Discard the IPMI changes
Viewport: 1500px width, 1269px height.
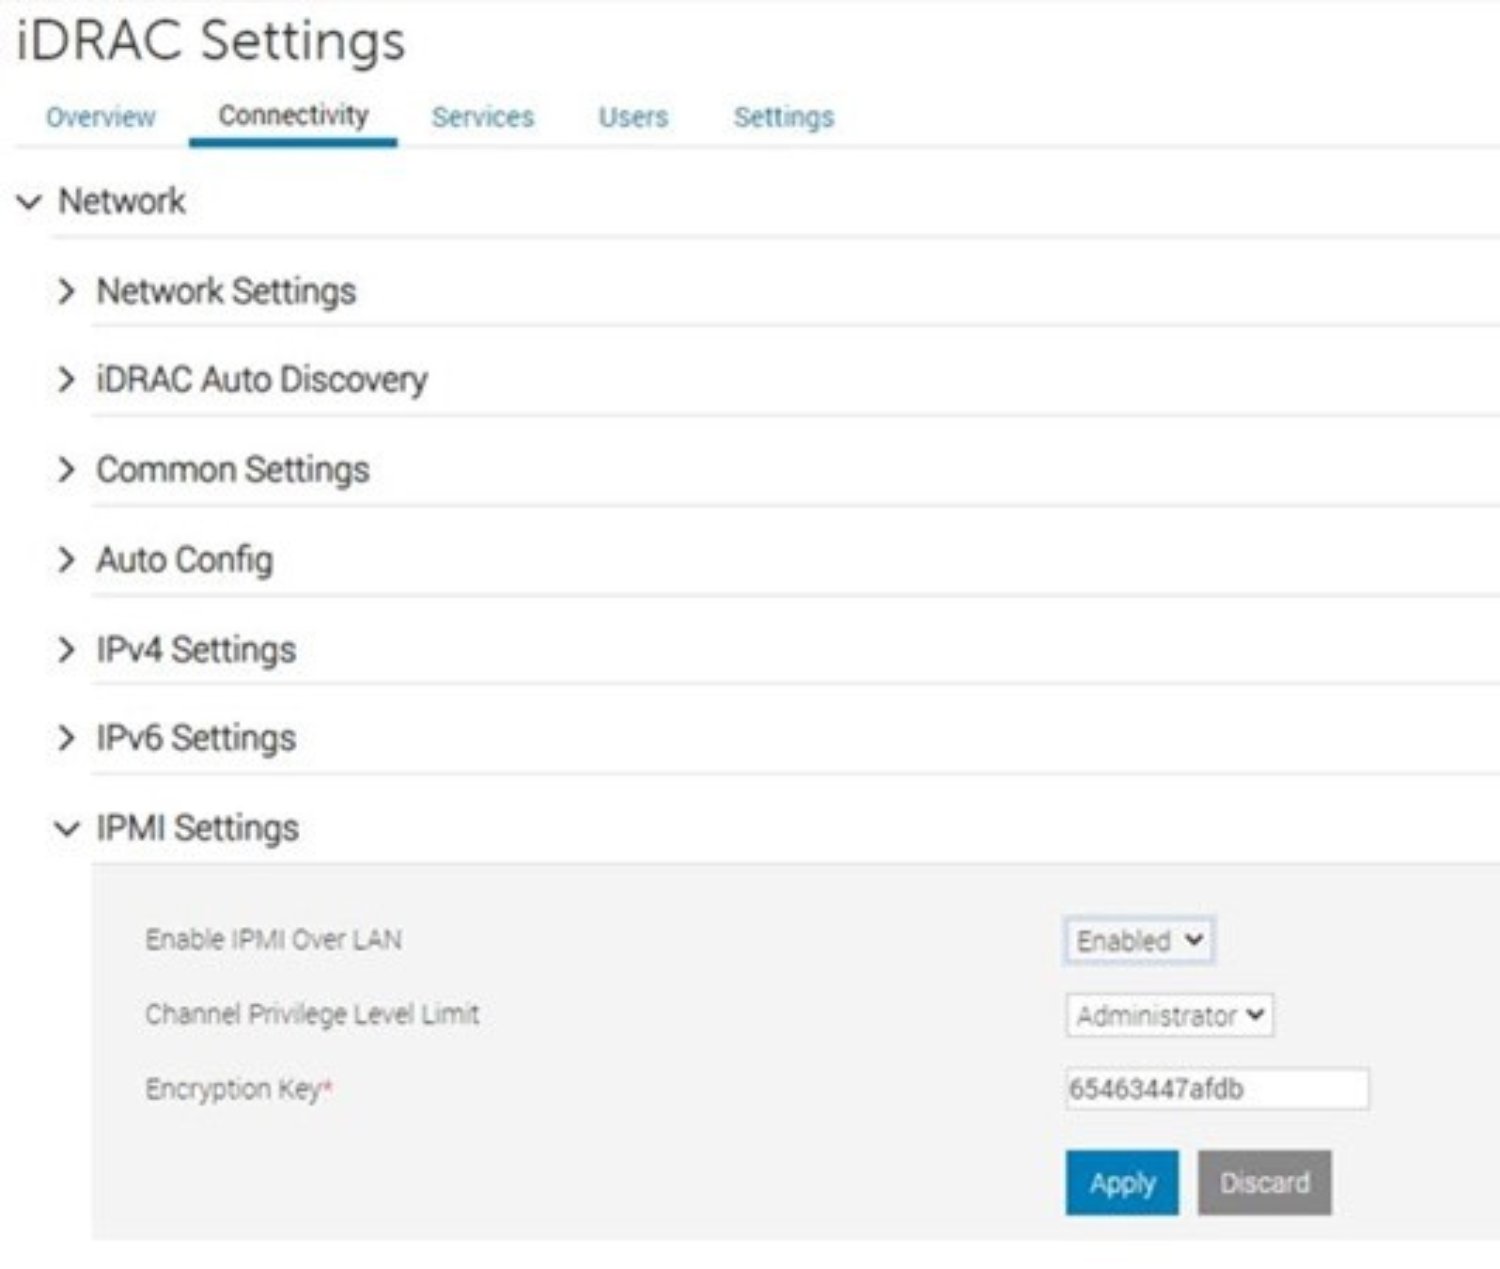click(1264, 1183)
